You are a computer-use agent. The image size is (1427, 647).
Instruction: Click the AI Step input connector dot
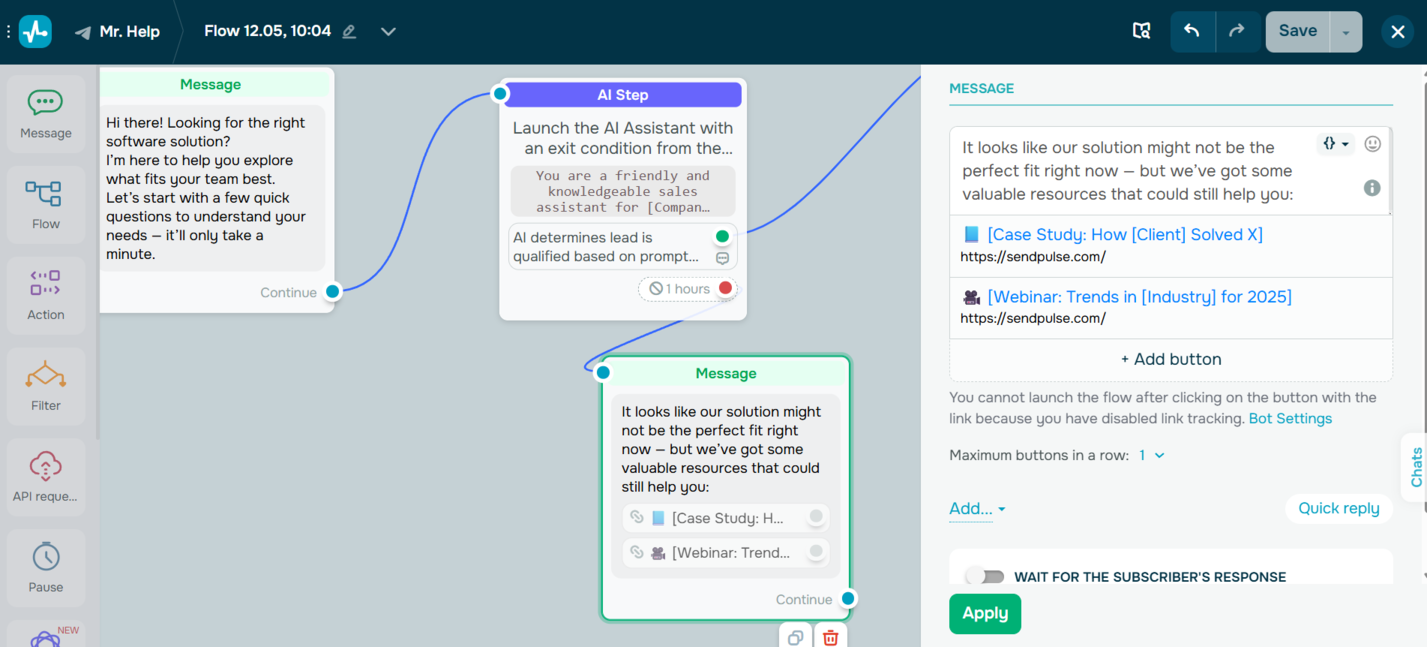[500, 94]
